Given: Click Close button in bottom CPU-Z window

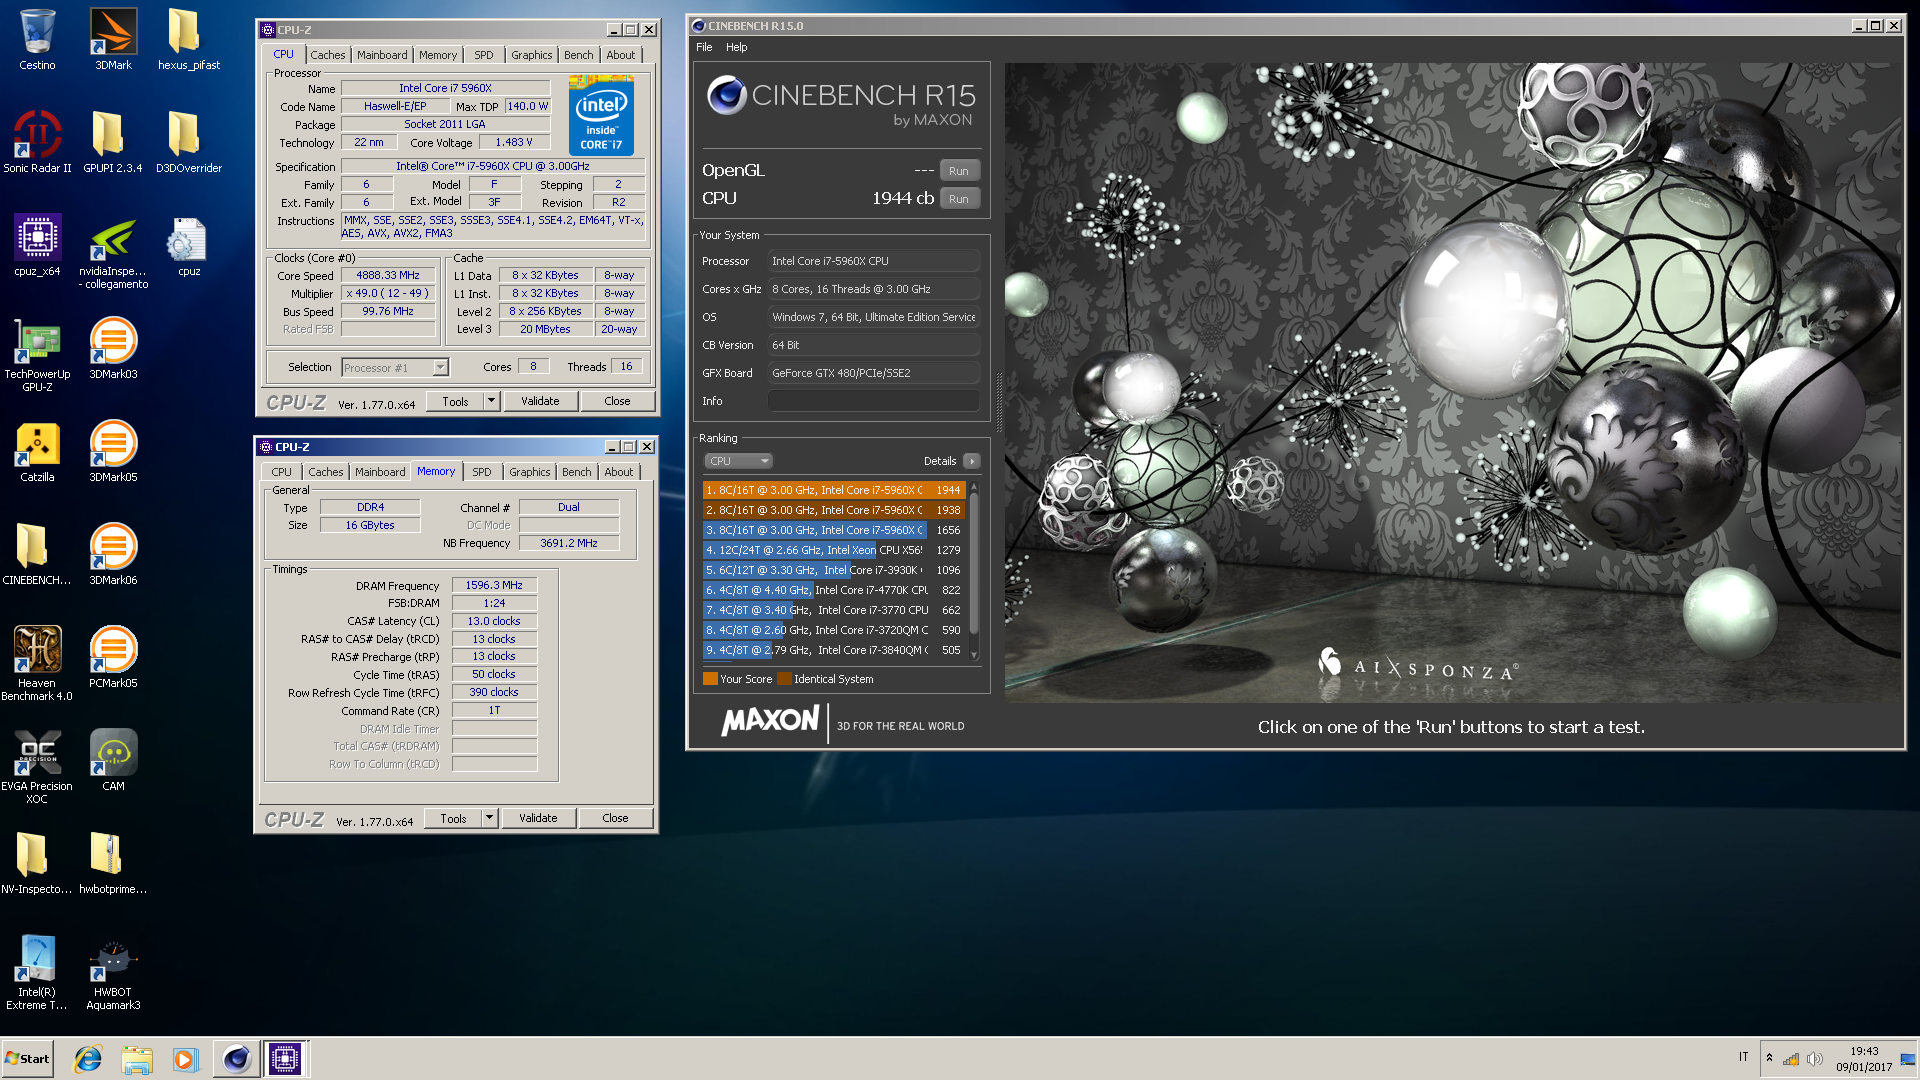Looking at the screenshot, I should pyautogui.click(x=615, y=818).
